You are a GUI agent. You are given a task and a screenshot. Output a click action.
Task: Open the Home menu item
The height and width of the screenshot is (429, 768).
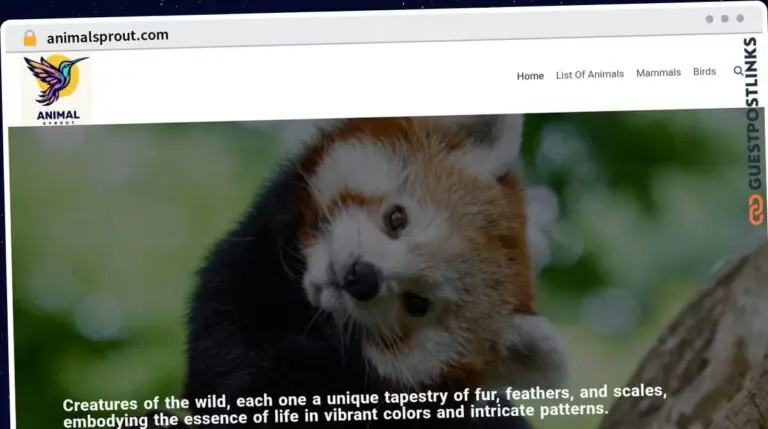click(x=530, y=76)
